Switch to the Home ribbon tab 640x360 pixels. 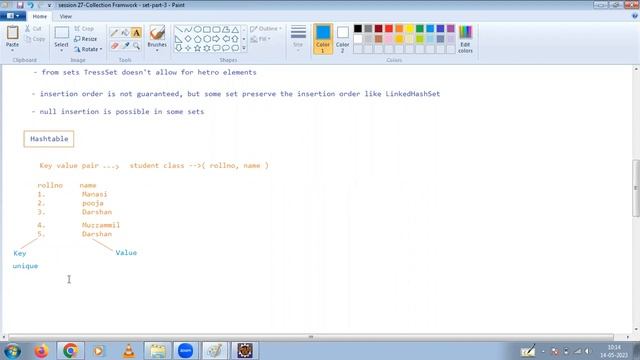[40, 16]
